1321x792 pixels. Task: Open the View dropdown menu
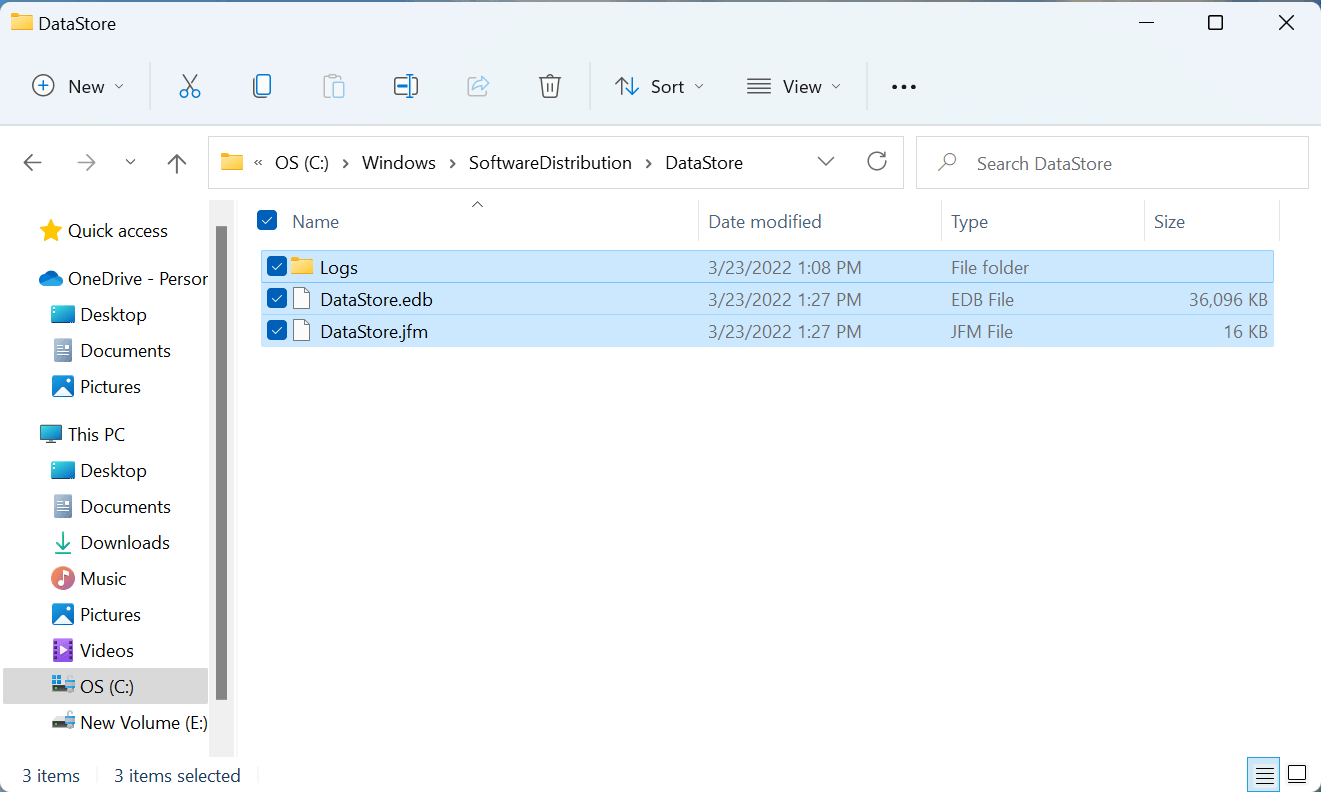click(x=794, y=86)
